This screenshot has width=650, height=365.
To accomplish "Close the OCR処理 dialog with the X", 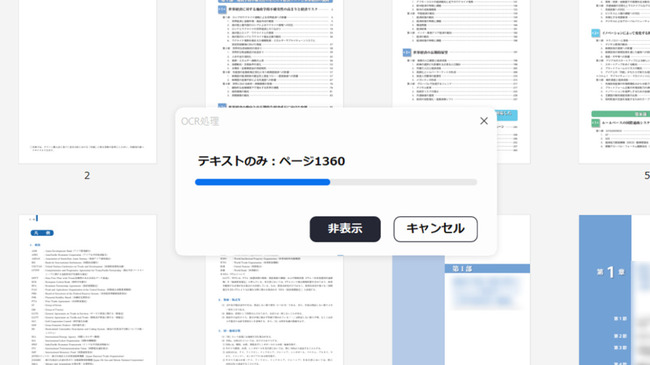I will (484, 121).
